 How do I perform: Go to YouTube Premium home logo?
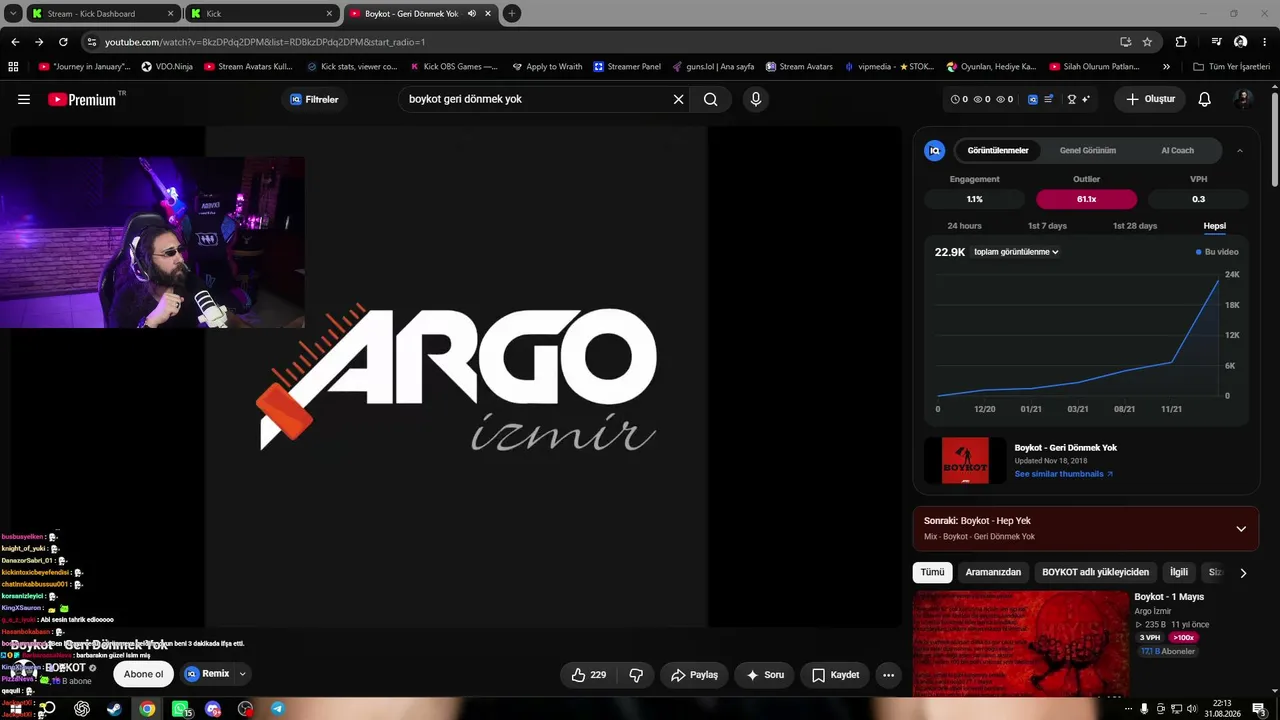click(82, 99)
